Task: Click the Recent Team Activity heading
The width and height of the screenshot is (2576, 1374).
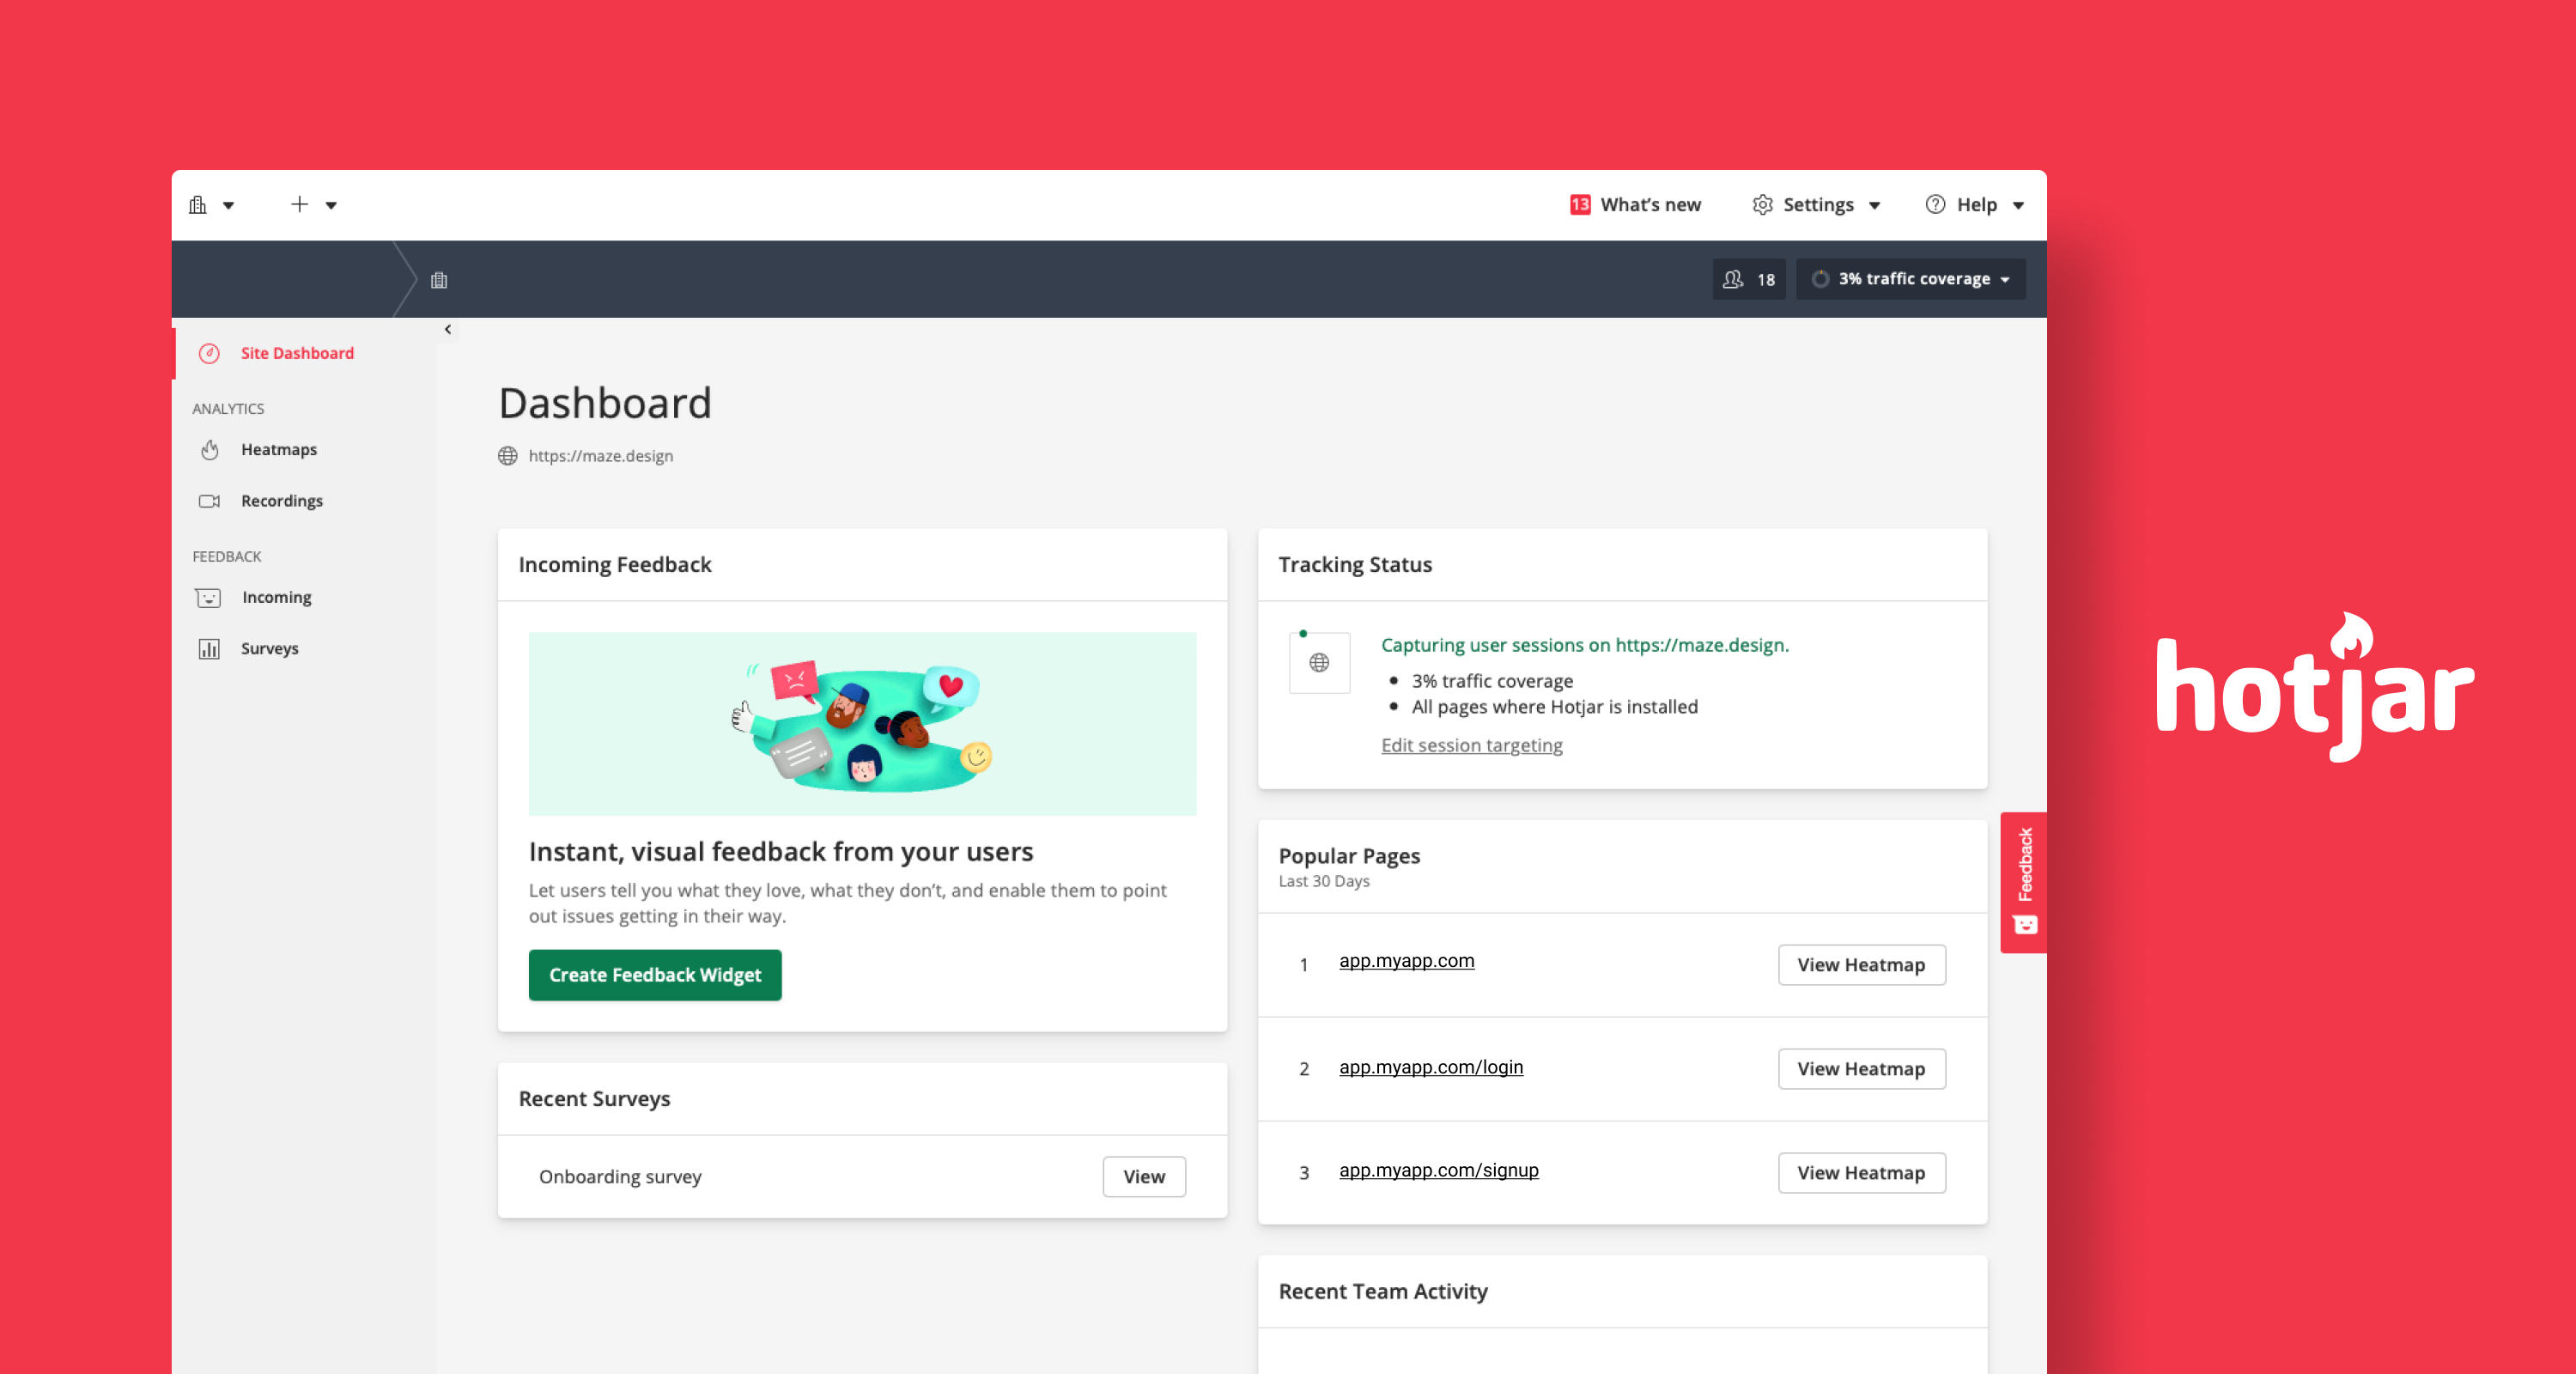Action: tap(1383, 1292)
